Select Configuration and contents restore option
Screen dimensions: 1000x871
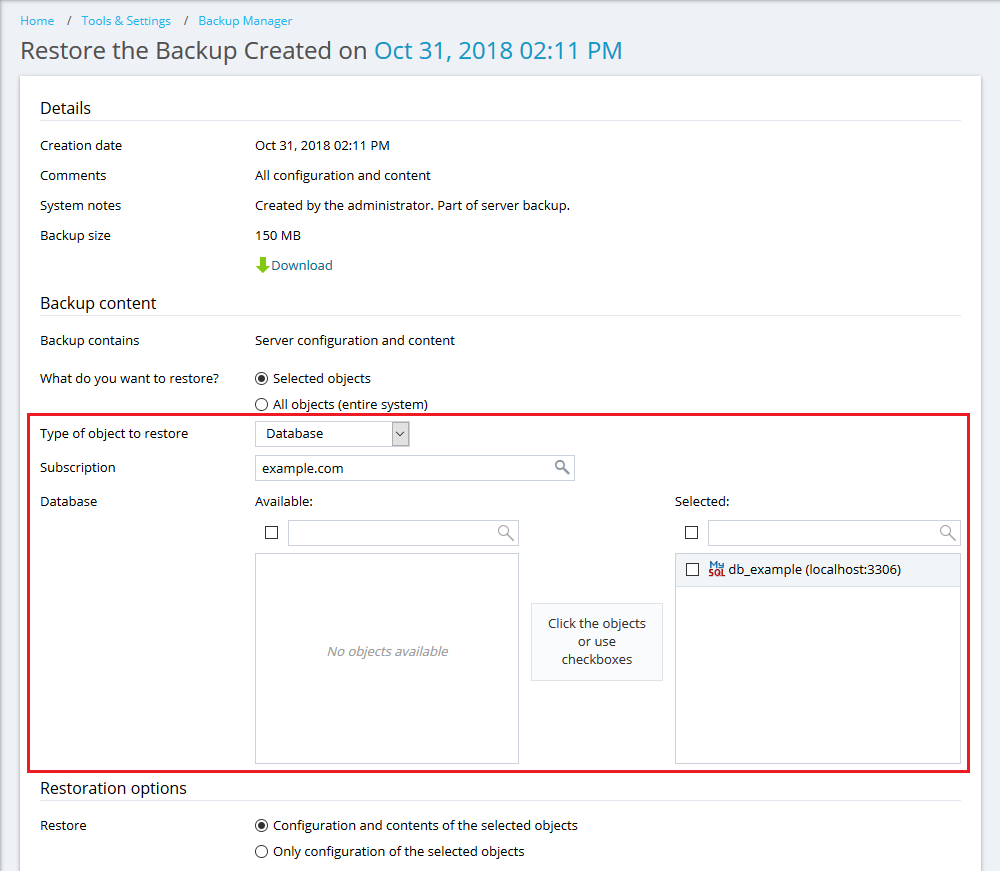[262, 826]
